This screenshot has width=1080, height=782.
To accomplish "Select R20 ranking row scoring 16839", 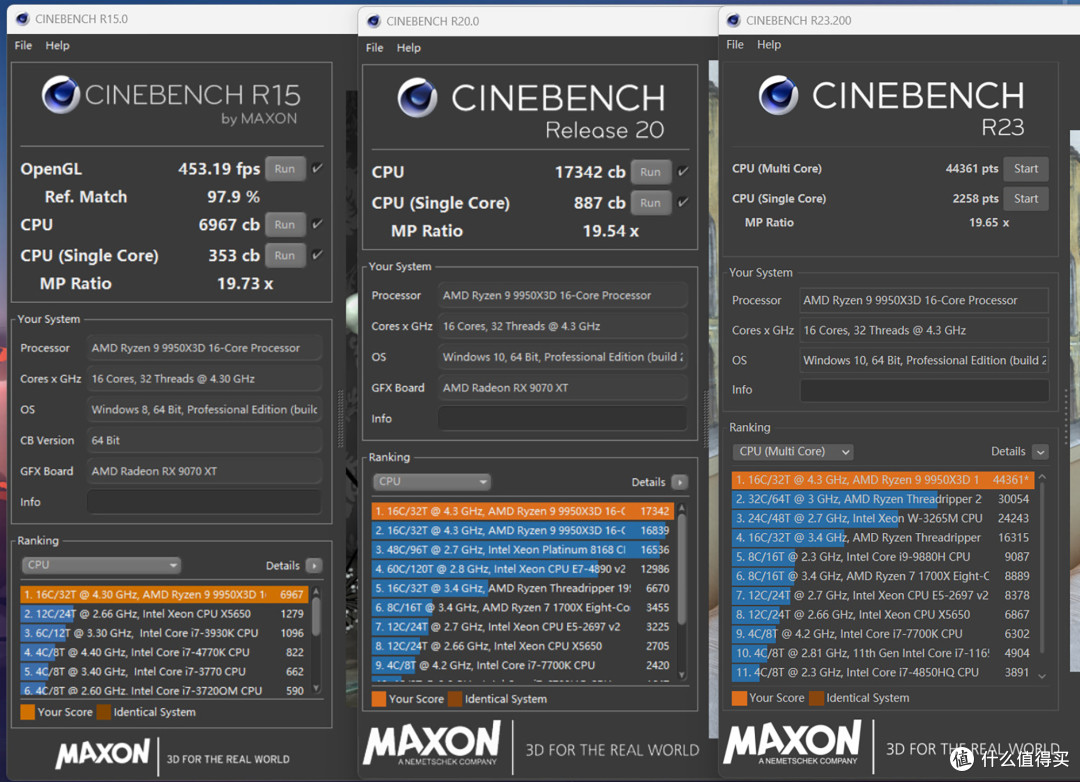I will [522, 531].
